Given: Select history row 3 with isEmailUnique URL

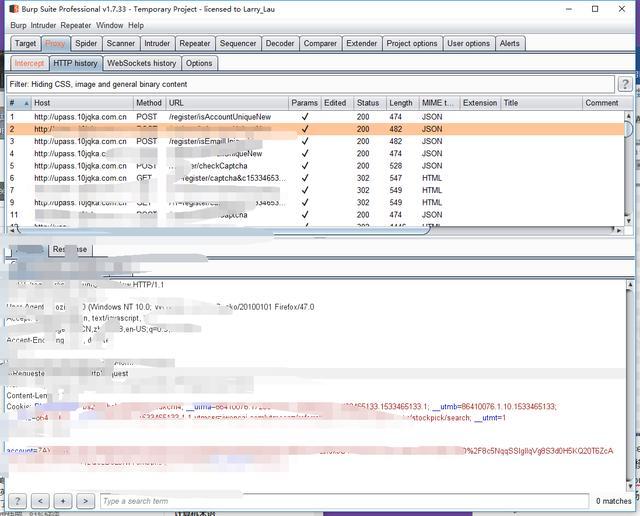Looking at the screenshot, I should [315, 141].
